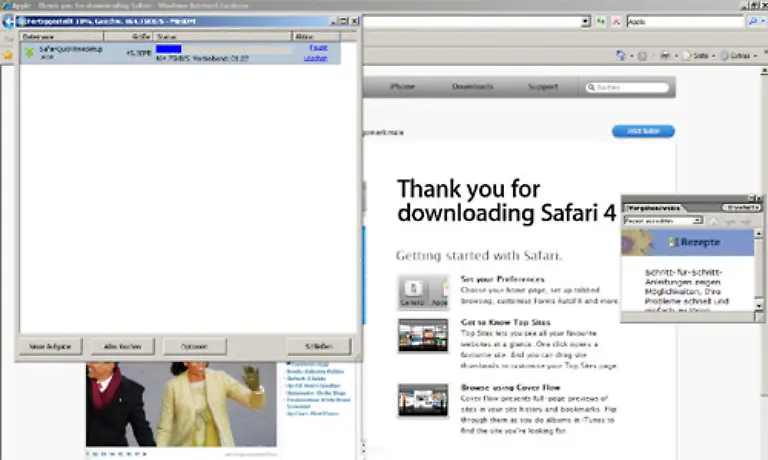768x460 pixels.
Task: Open the Support tab on Apple navigation
Action: pos(543,87)
